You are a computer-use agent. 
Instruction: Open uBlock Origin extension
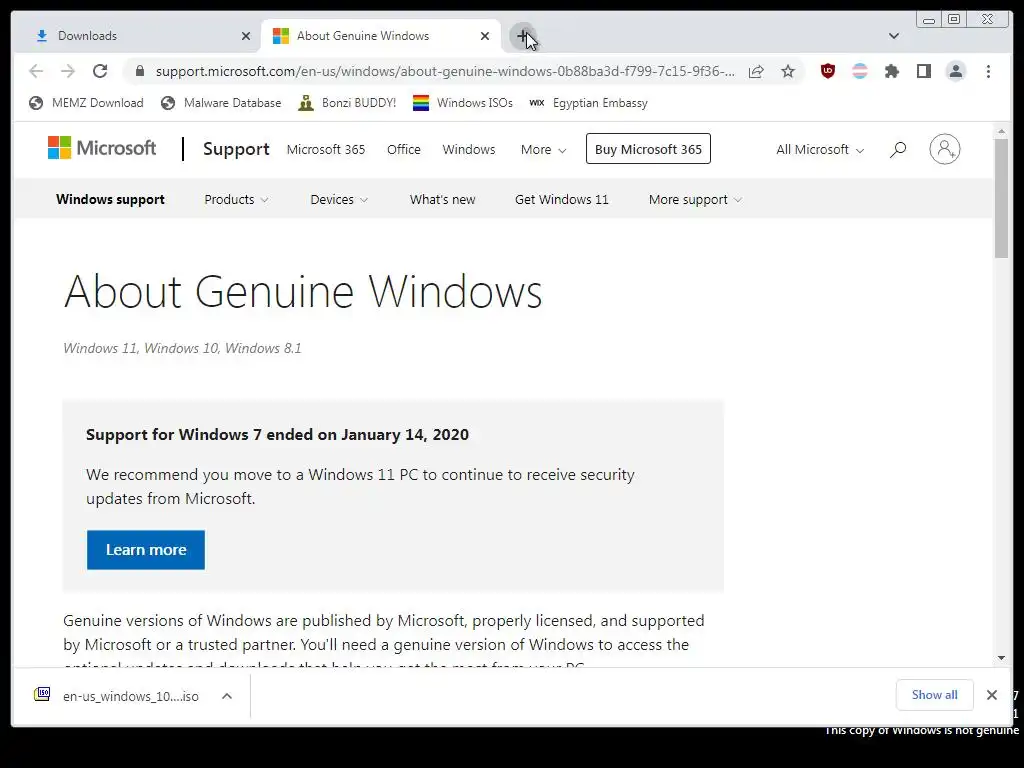pos(828,71)
